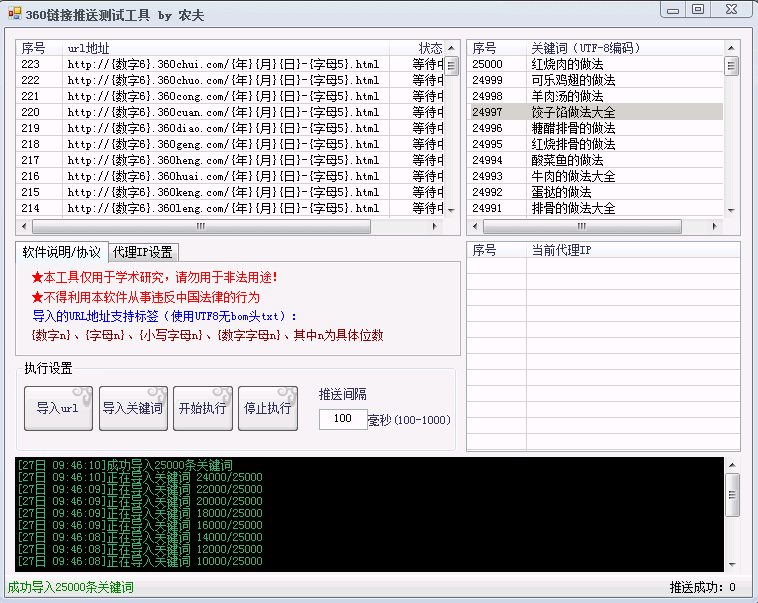Select URL row 215 with 360keng.com
The image size is (758, 603).
230,191
